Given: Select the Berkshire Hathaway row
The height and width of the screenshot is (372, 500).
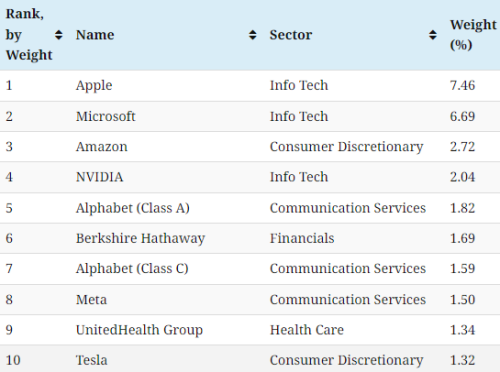Looking at the screenshot, I should coord(250,238).
